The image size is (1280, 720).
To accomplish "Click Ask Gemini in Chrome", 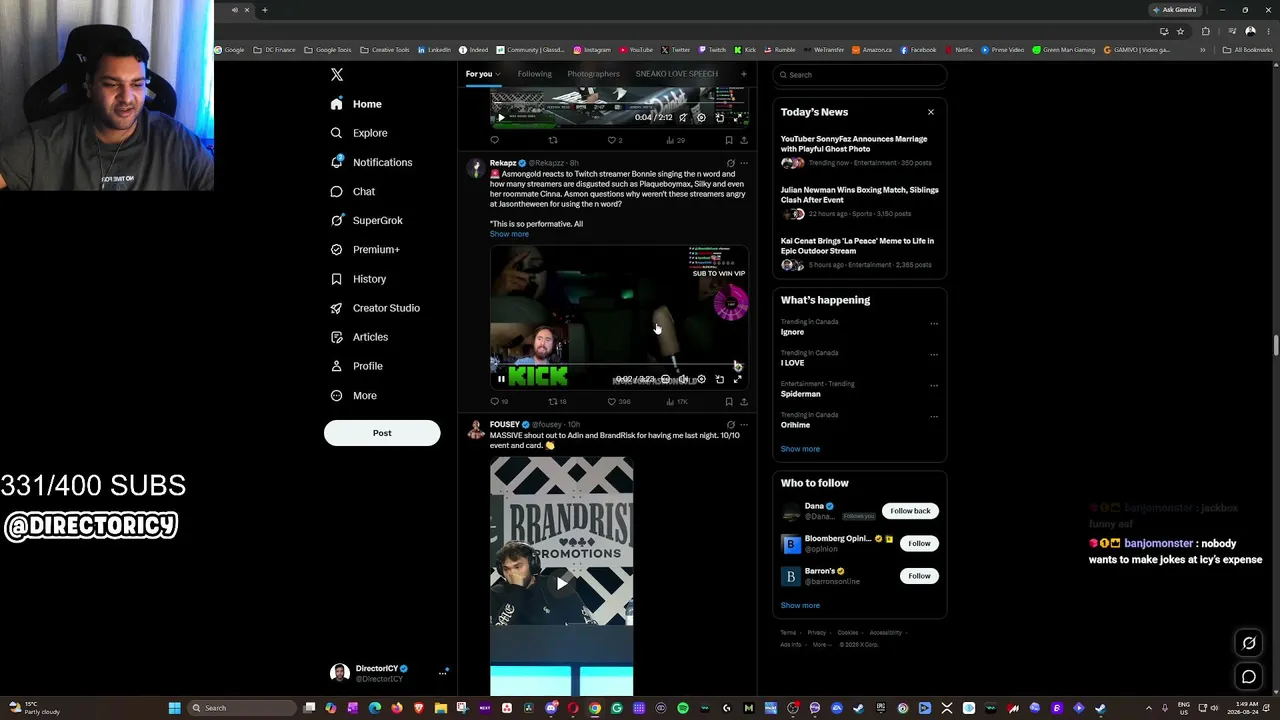I will coord(1174,10).
